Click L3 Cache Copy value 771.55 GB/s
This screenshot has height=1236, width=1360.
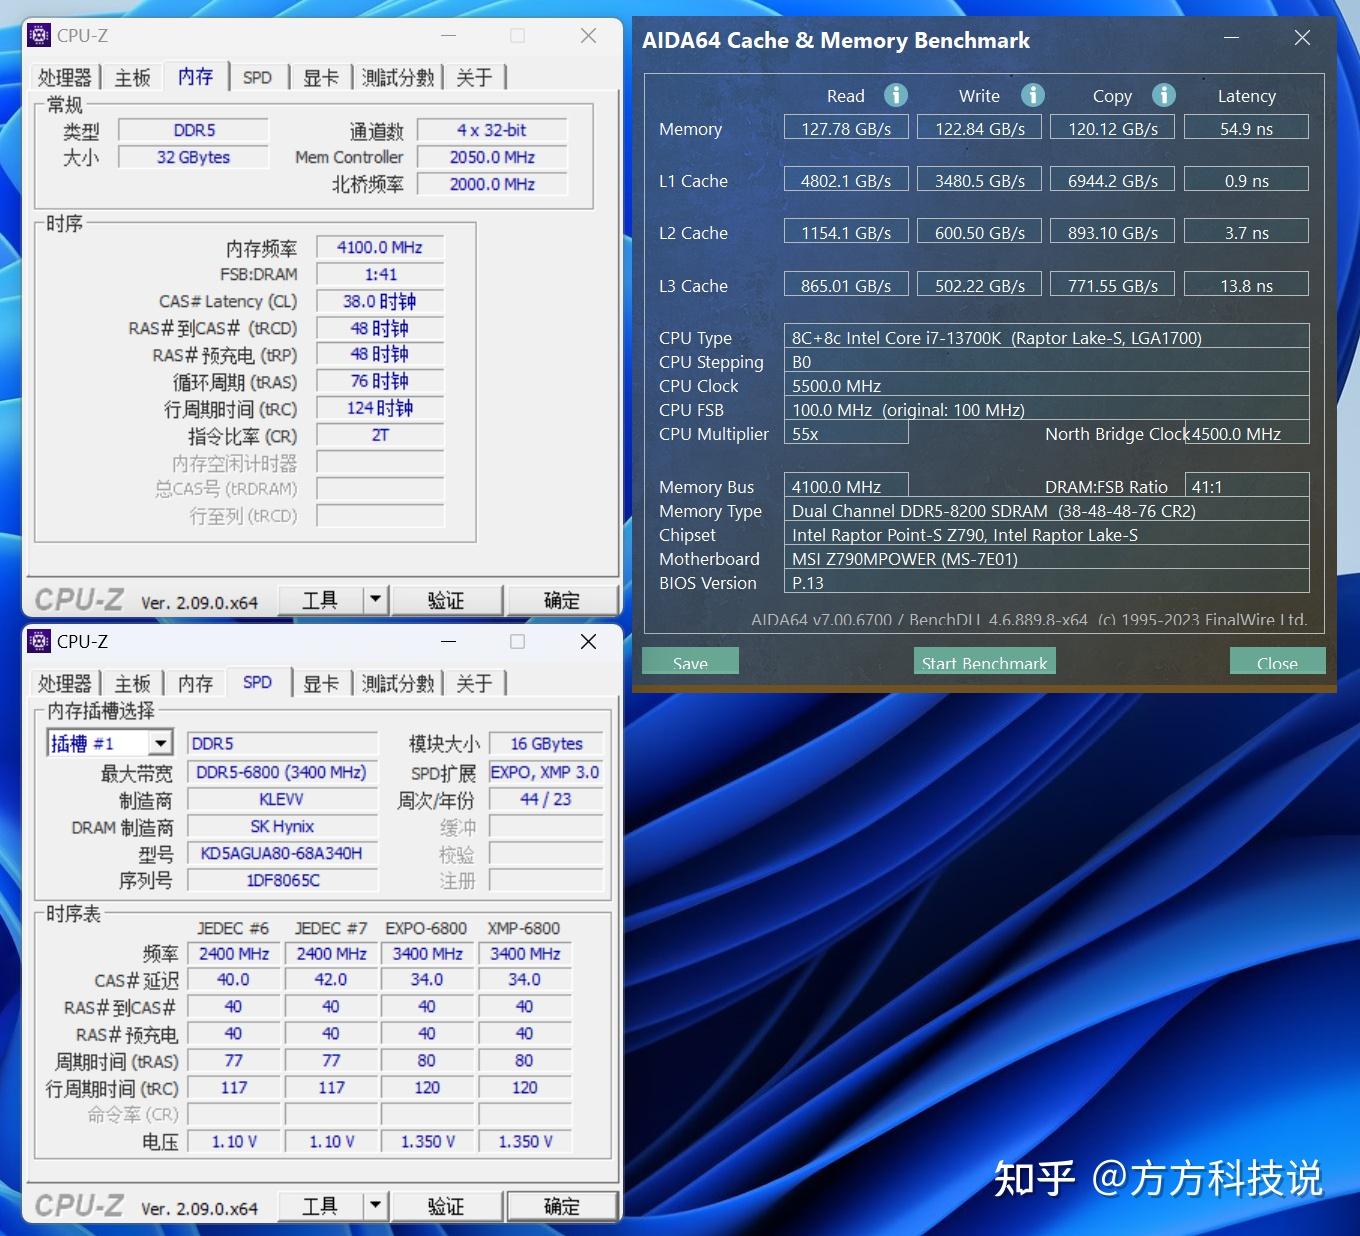(x=1113, y=285)
